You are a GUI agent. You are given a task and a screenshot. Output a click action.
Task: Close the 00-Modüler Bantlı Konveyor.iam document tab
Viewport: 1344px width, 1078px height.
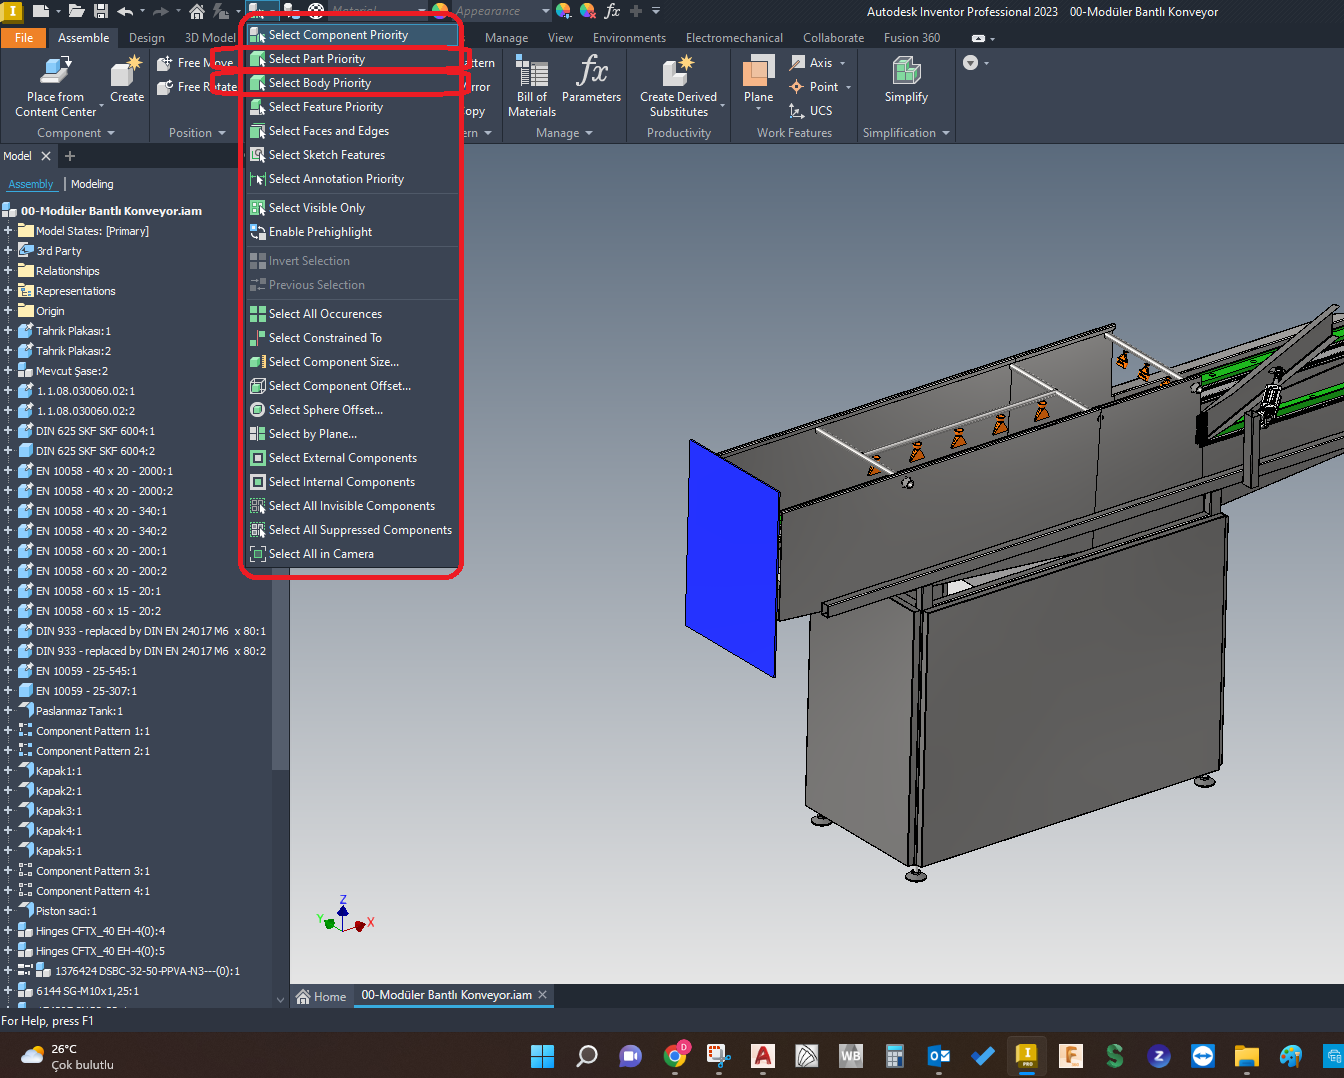(x=543, y=995)
